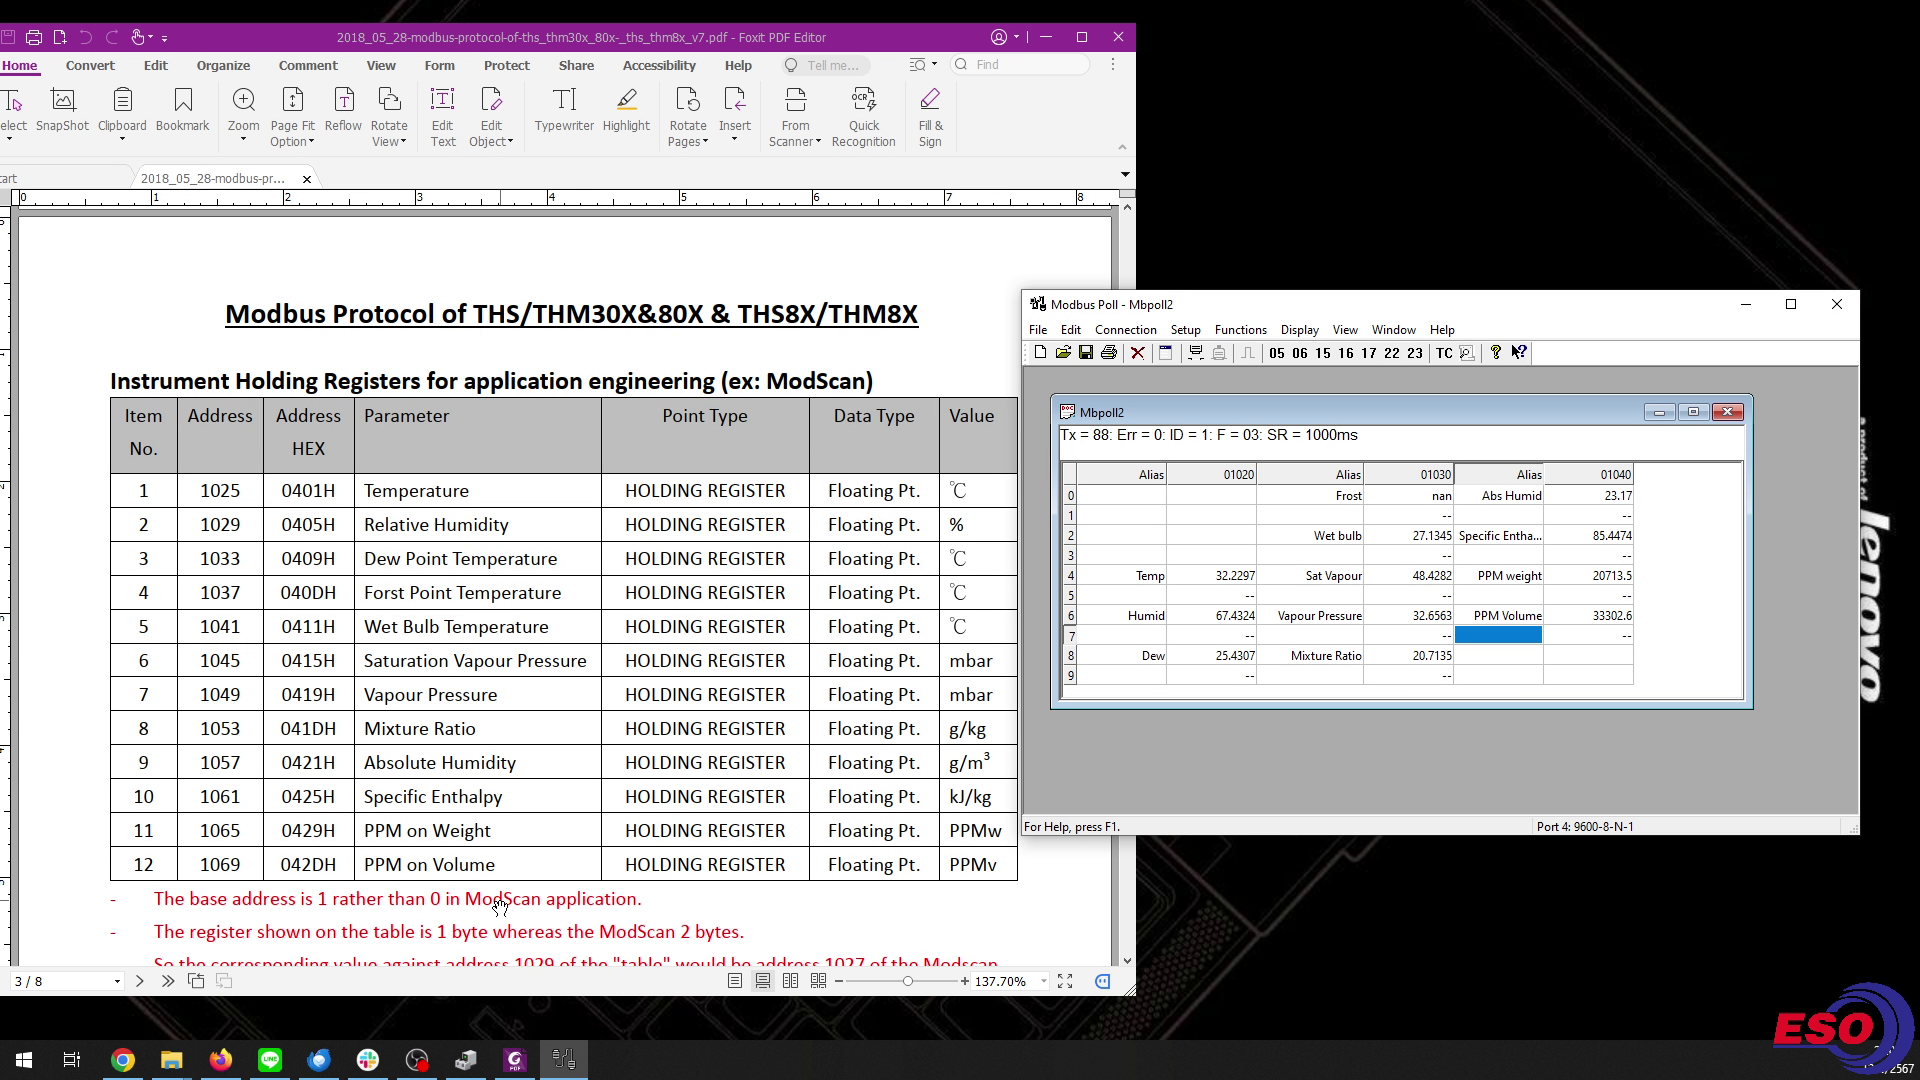Image resolution: width=1920 pixels, height=1080 pixels.
Task: Expand the zoom percentage dropdown
Action: coord(1043,982)
